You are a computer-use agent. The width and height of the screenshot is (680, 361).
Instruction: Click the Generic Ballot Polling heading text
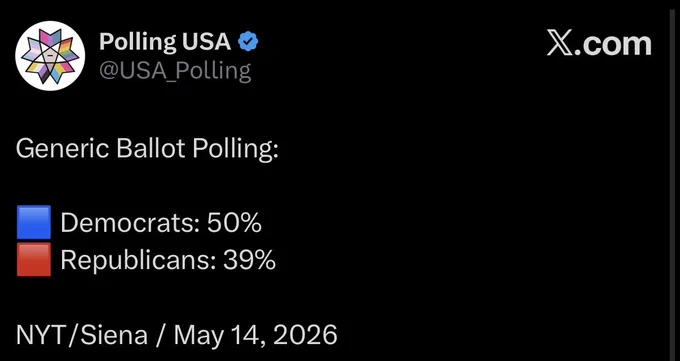[x=147, y=149]
